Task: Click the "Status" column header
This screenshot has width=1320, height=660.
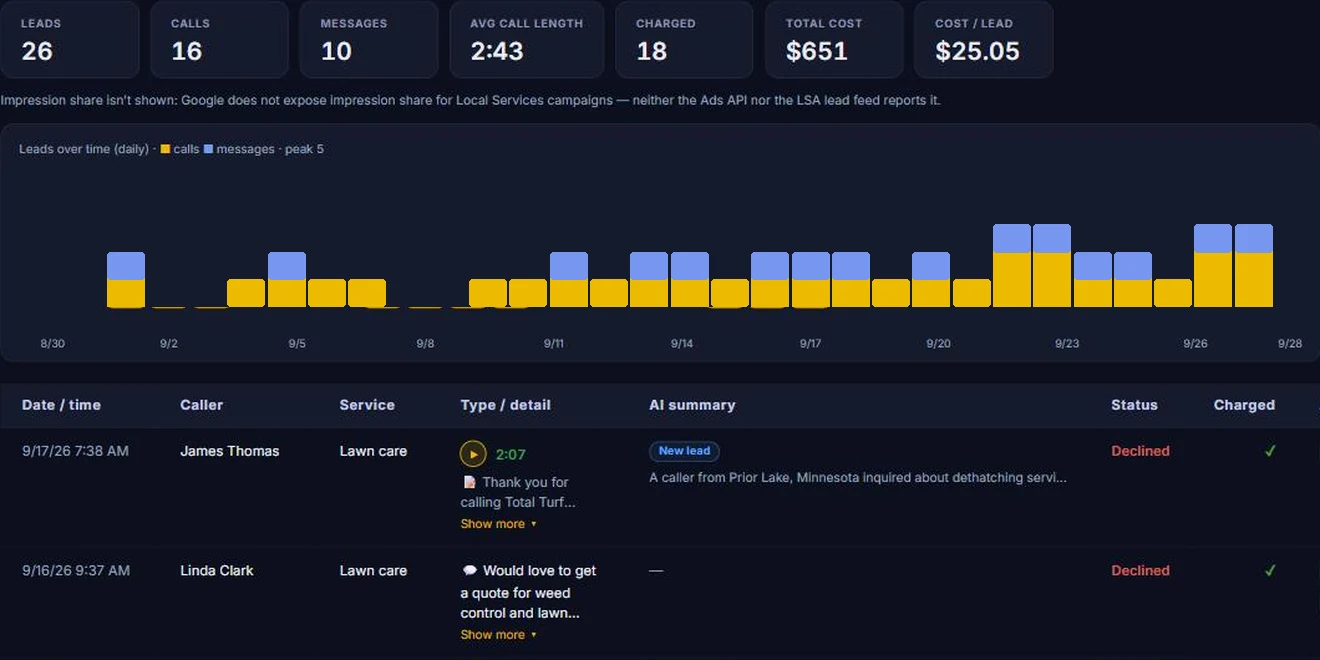Action: (1134, 405)
